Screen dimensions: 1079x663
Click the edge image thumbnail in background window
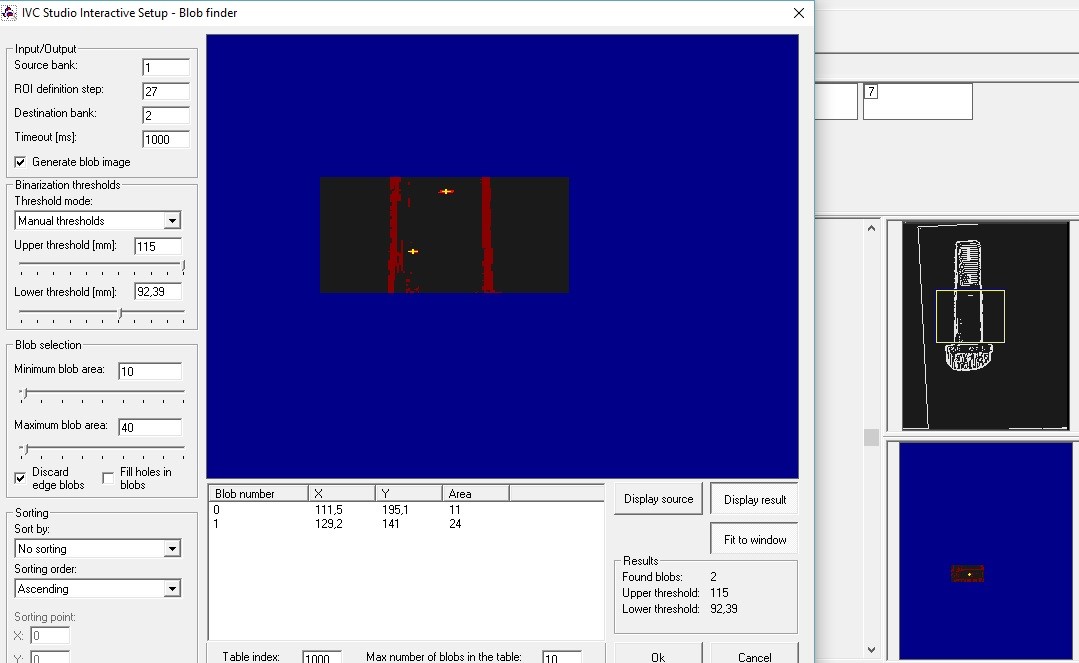pos(985,326)
